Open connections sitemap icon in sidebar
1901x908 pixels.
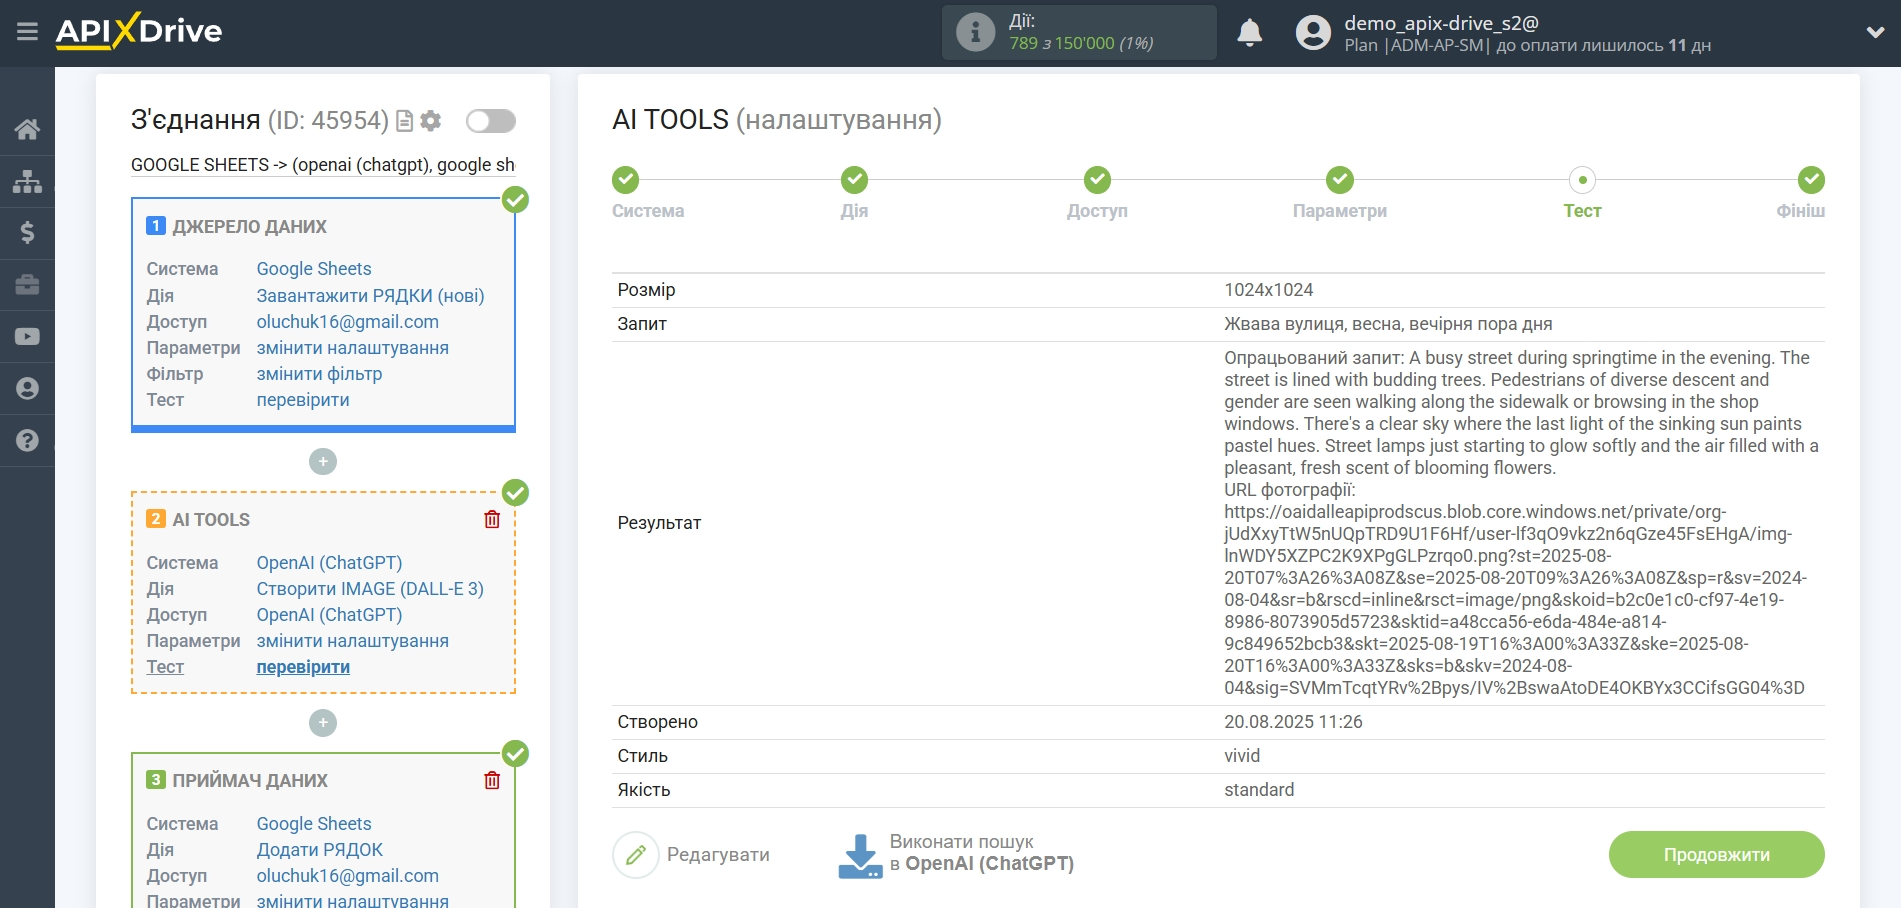[27, 181]
